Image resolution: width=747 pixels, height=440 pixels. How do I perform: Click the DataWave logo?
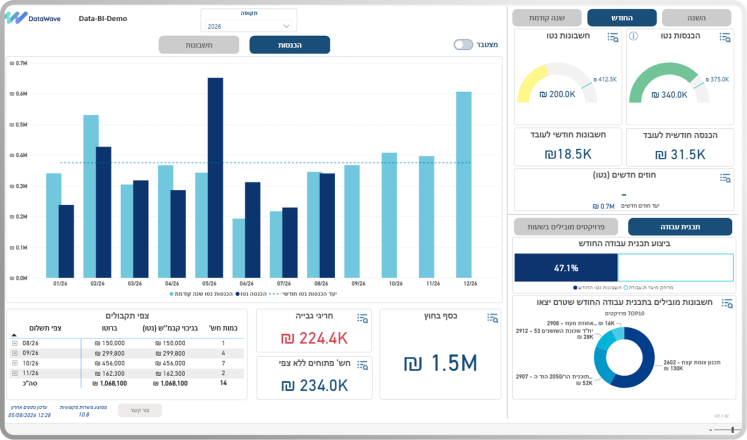click(32, 18)
